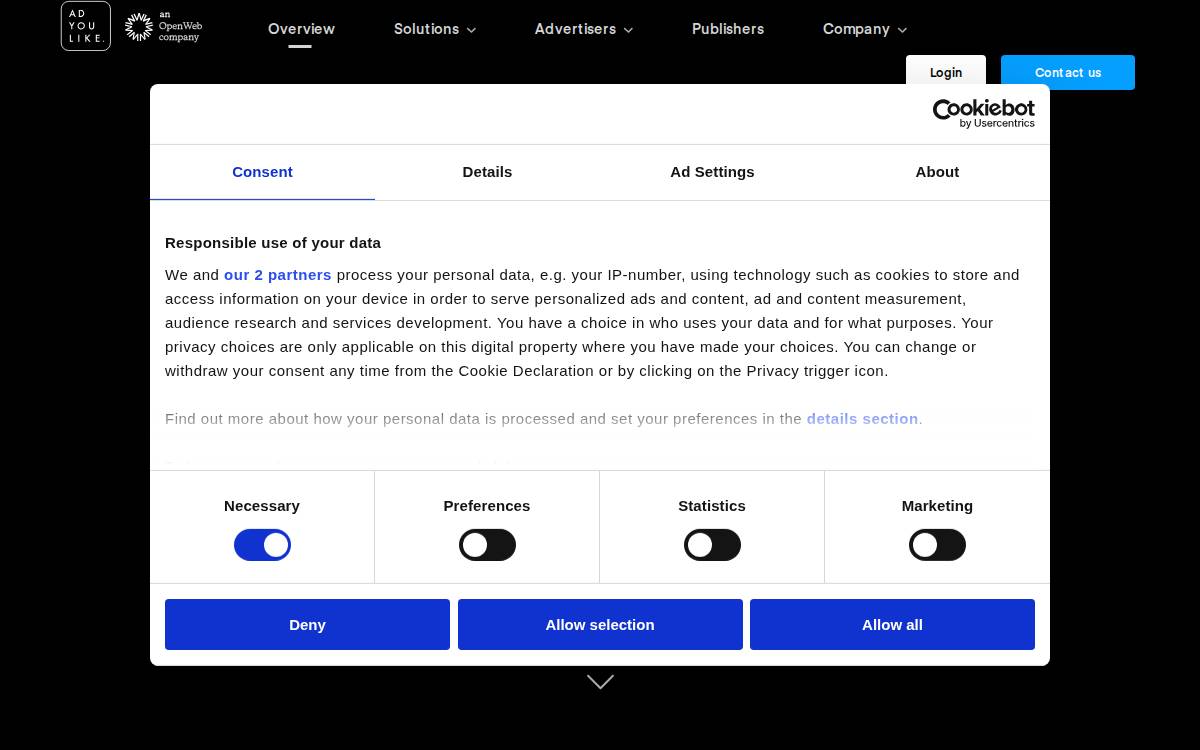Toggle the Necessary cookies switch

[262, 545]
